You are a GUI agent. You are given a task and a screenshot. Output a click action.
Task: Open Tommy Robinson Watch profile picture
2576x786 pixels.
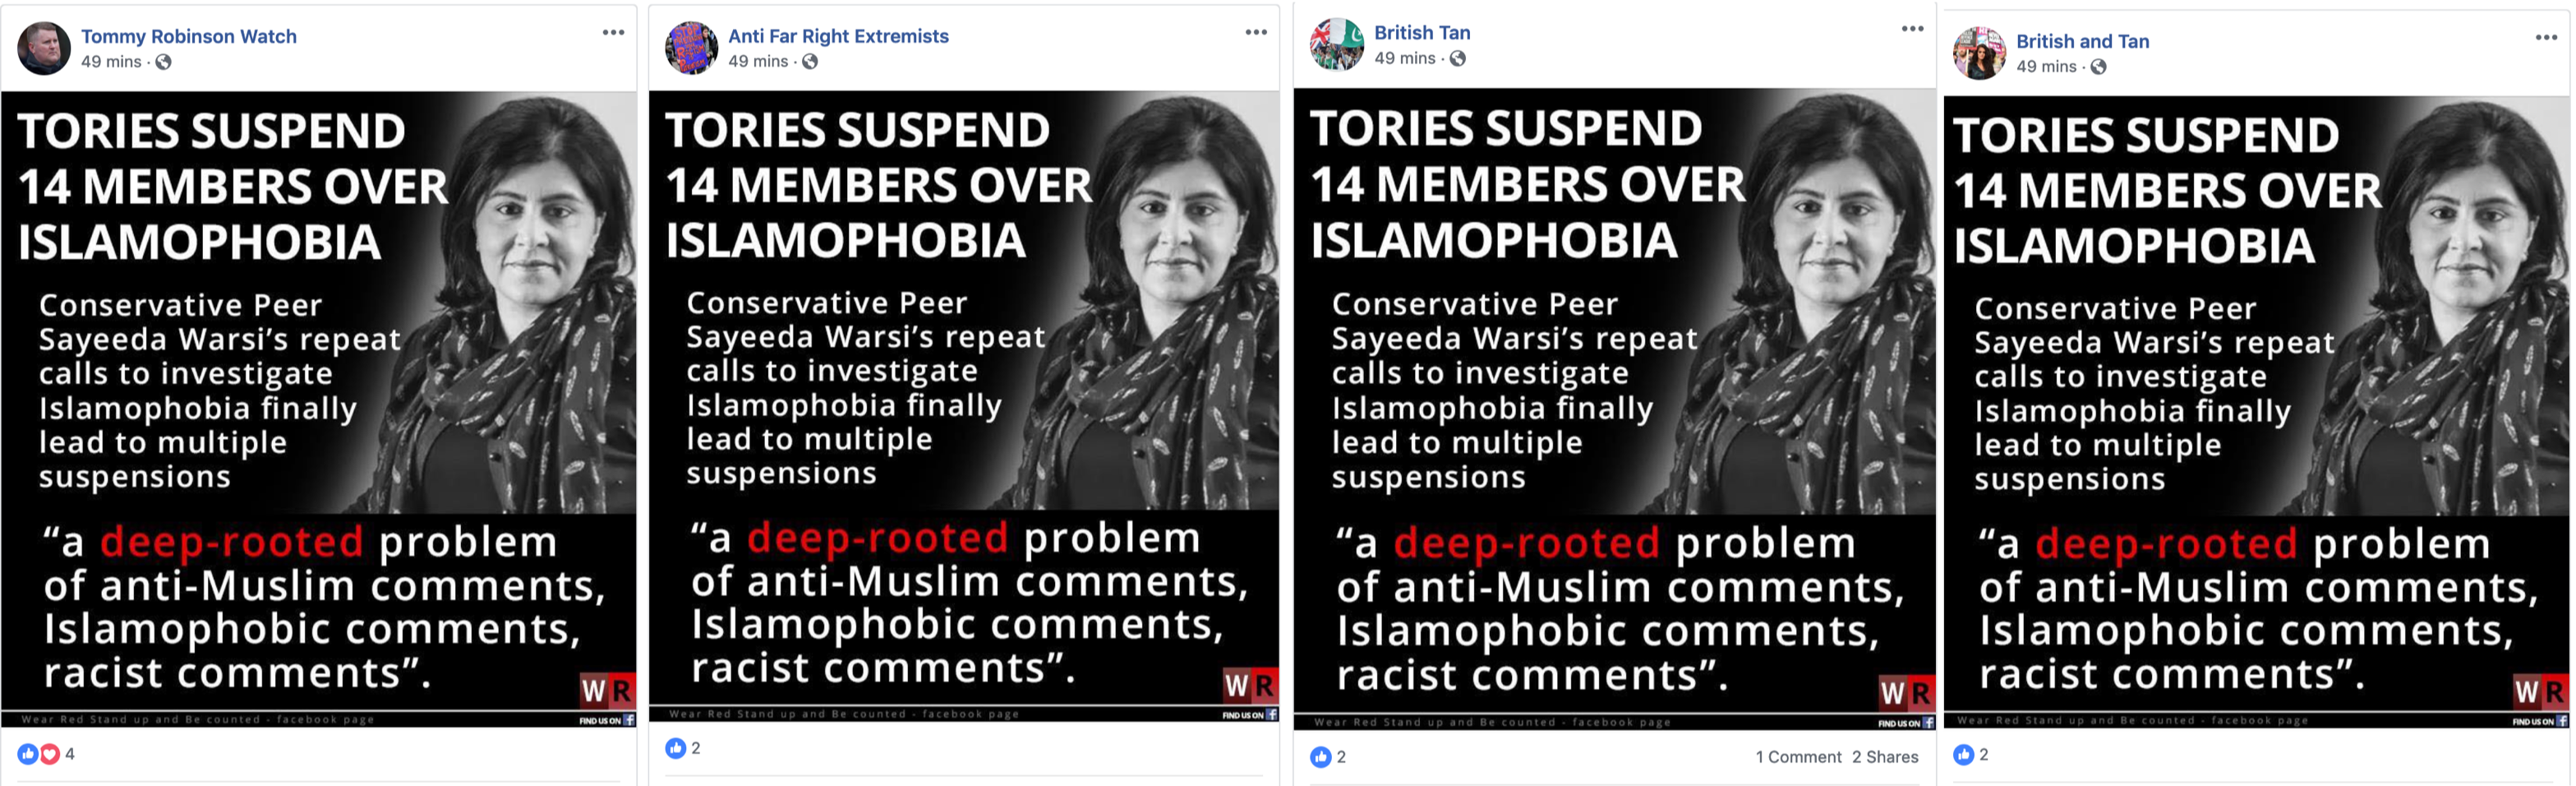click(44, 48)
